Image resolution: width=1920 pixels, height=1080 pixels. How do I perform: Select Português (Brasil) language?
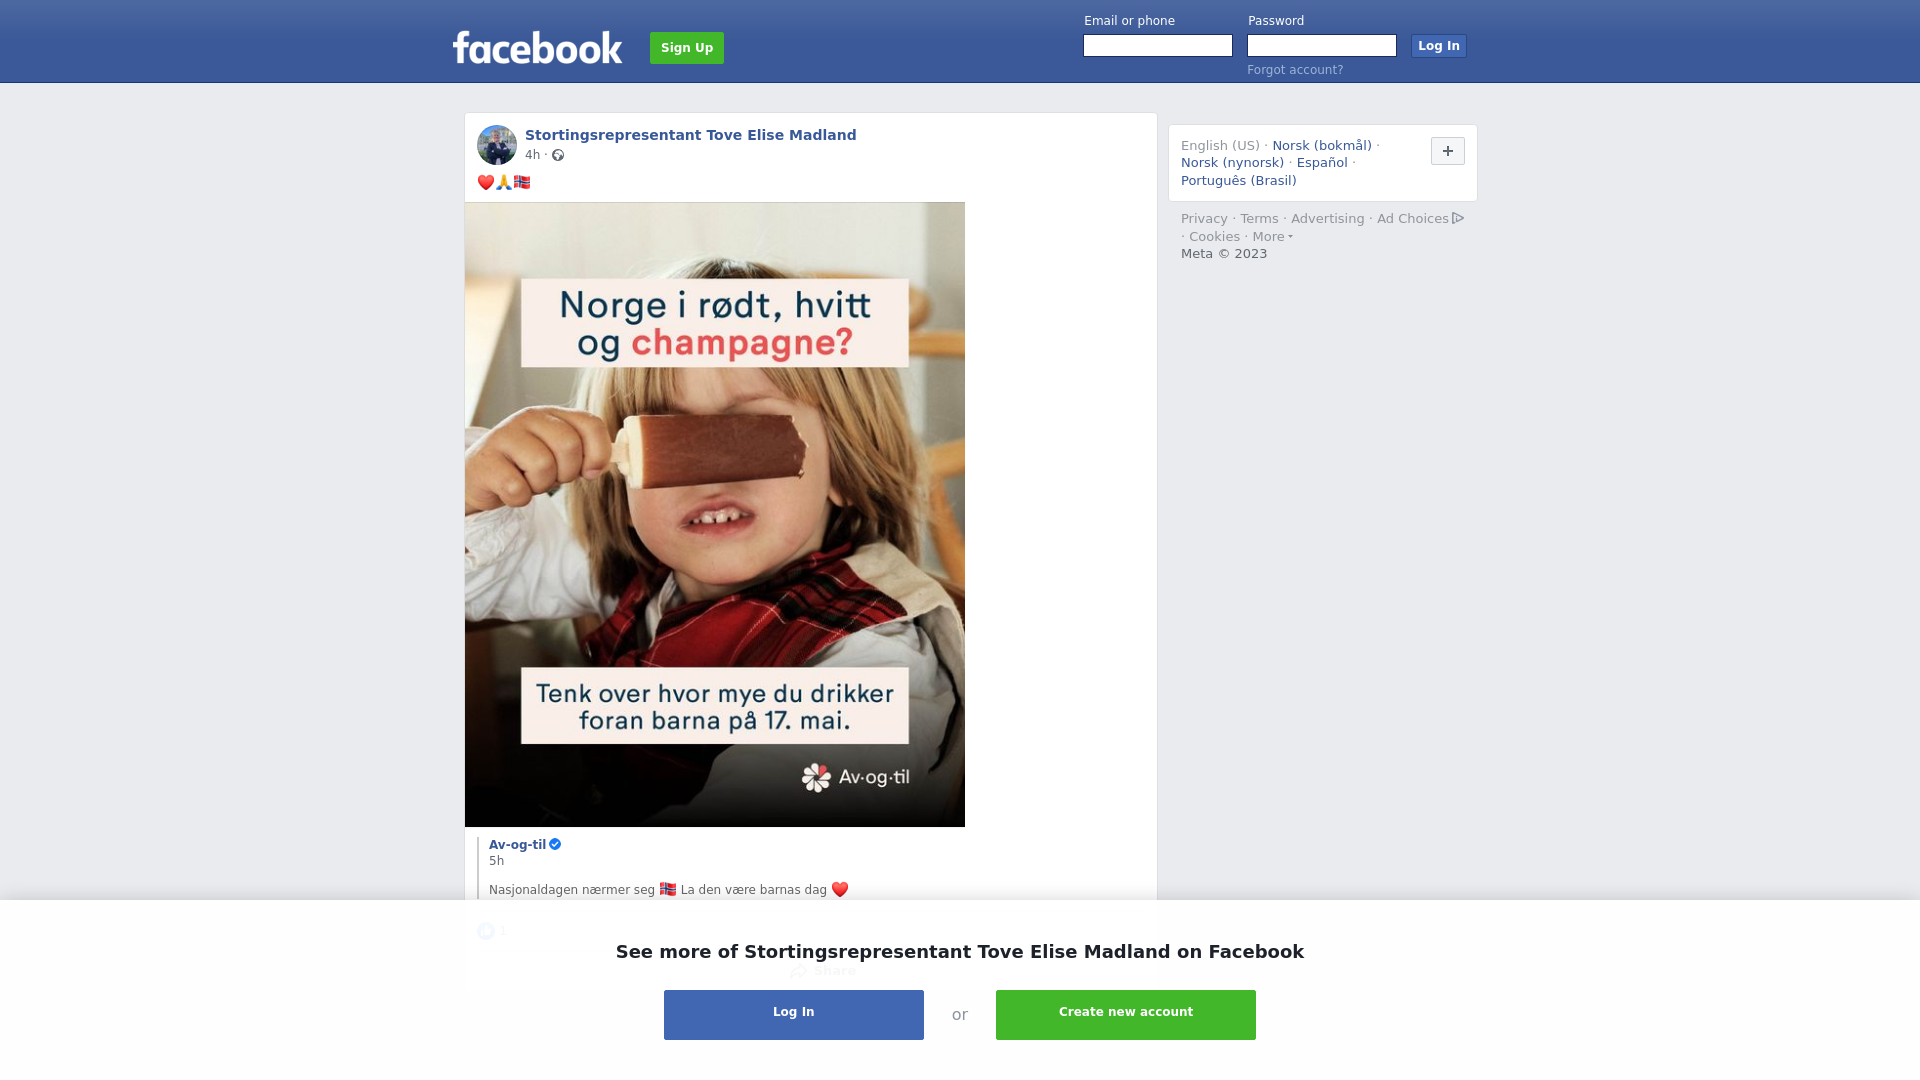click(x=1238, y=181)
